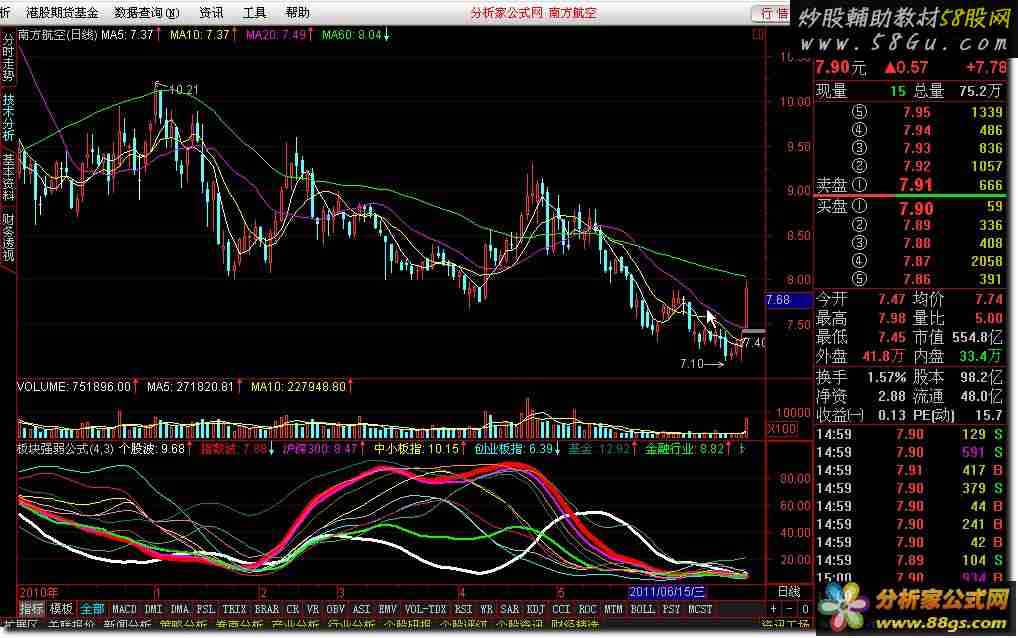1018x638 pixels.
Task: Select the 指标 tab in the indicator bar
Action: (x=31, y=609)
